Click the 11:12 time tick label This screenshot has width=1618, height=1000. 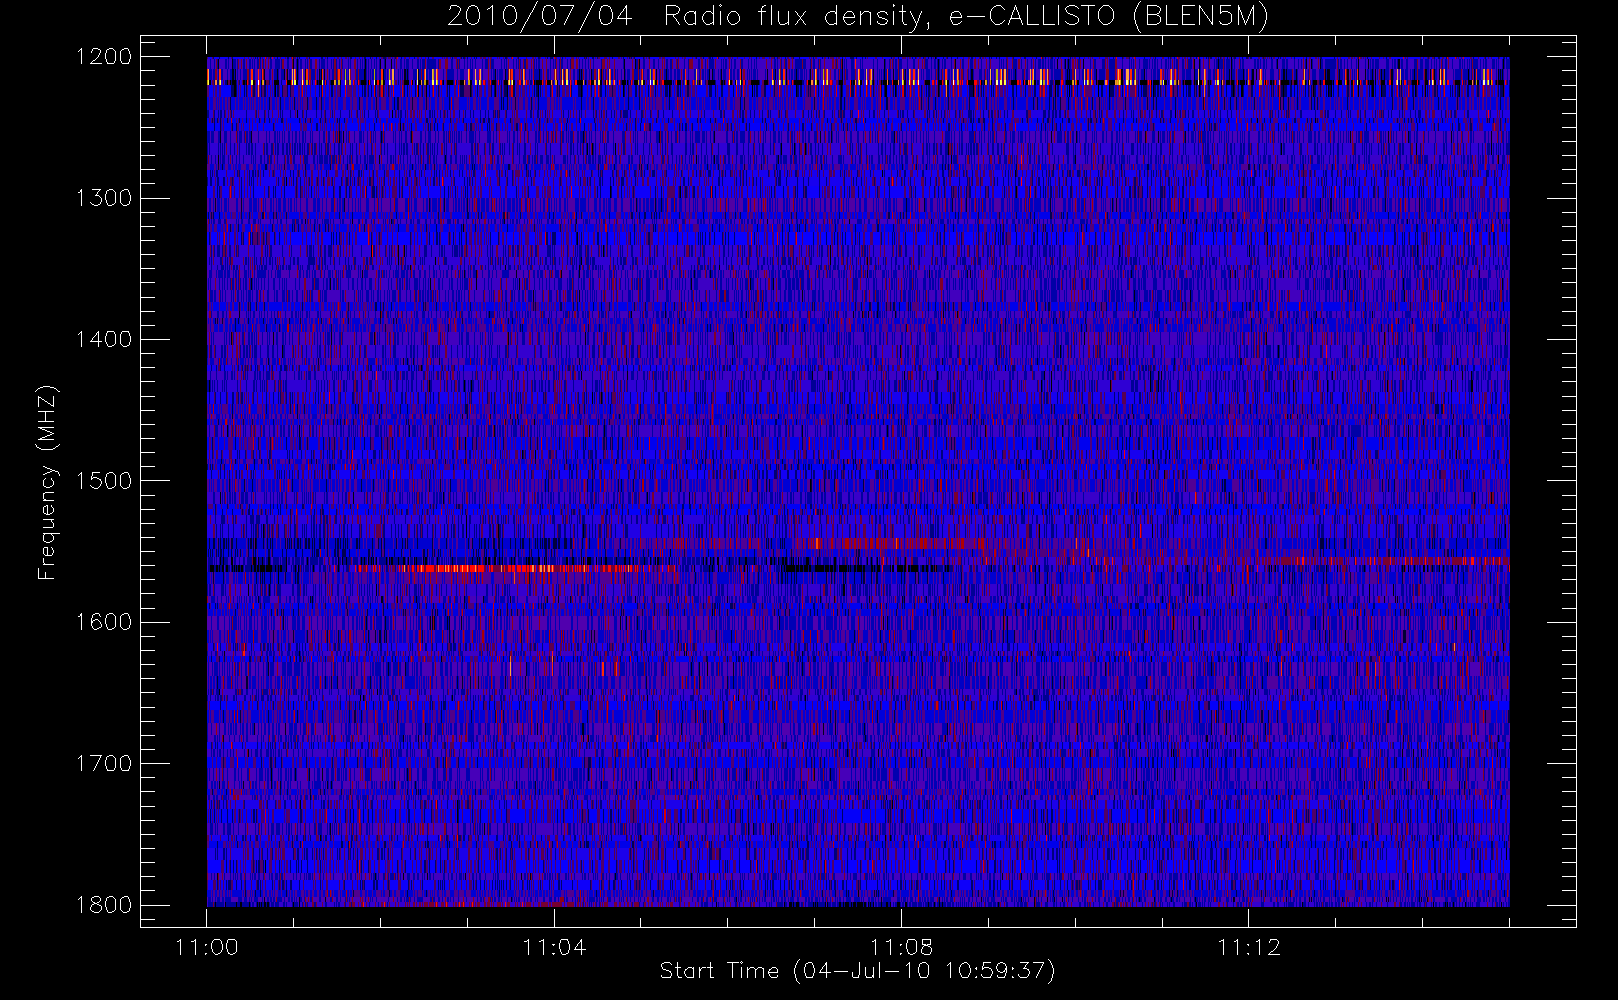[1248, 947]
